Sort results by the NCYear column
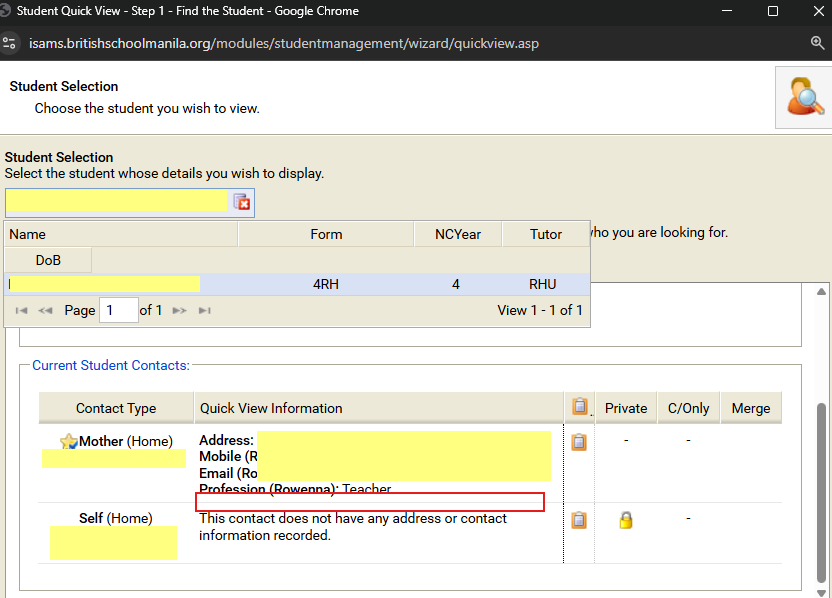This screenshot has height=598, width=832. [457, 234]
